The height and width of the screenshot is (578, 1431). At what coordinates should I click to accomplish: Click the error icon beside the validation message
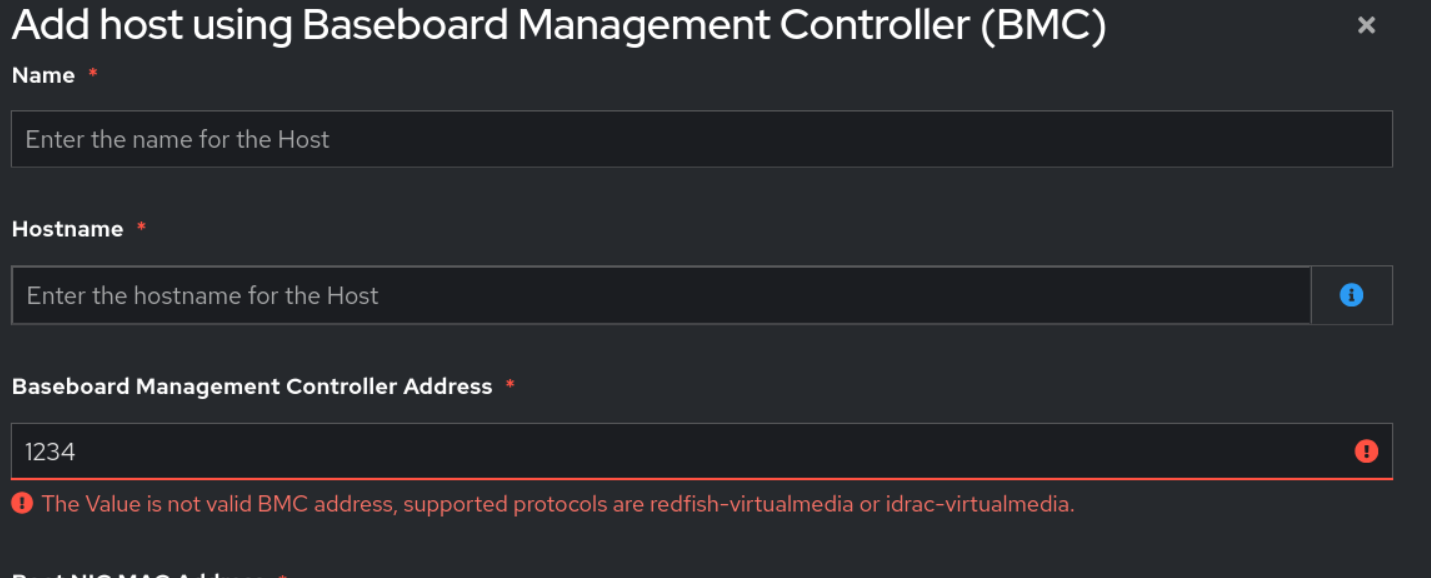tap(22, 503)
